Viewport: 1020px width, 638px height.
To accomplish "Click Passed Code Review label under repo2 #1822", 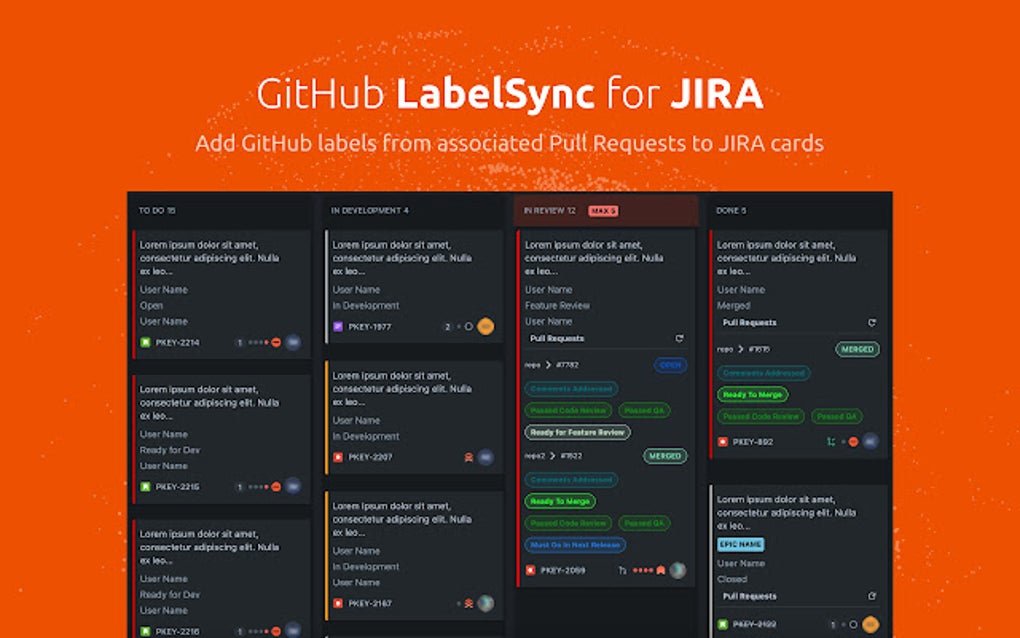I will coord(569,523).
